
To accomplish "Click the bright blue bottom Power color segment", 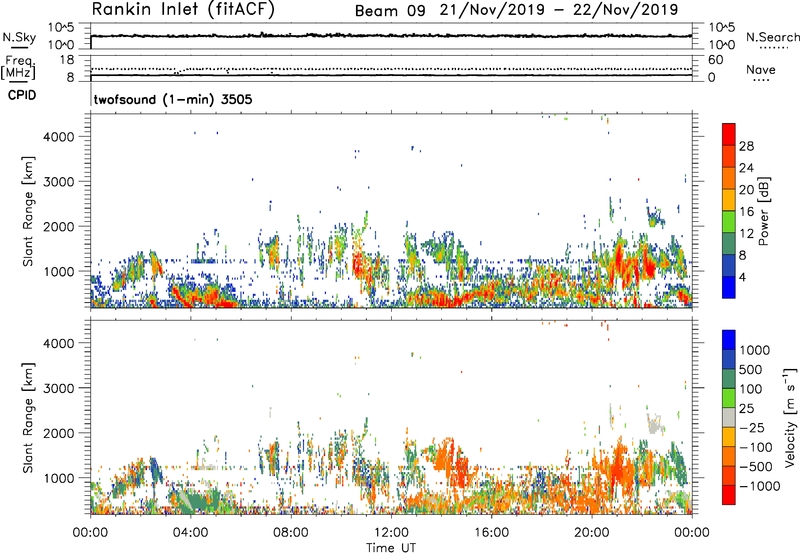I will point(729,287).
